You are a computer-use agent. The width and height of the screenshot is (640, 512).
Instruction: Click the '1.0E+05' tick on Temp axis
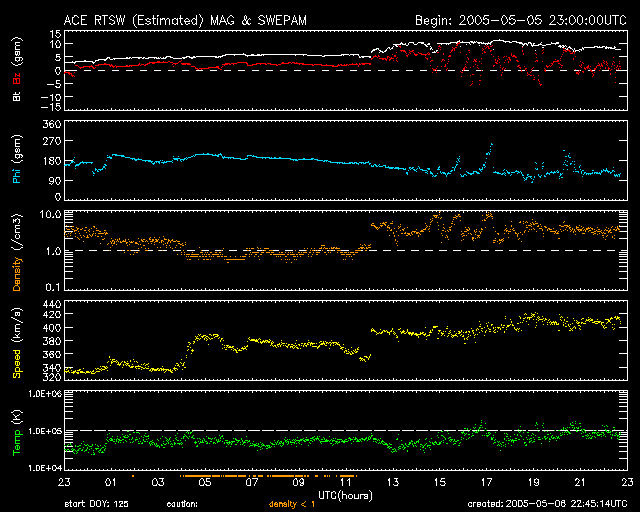click(45, 431)
